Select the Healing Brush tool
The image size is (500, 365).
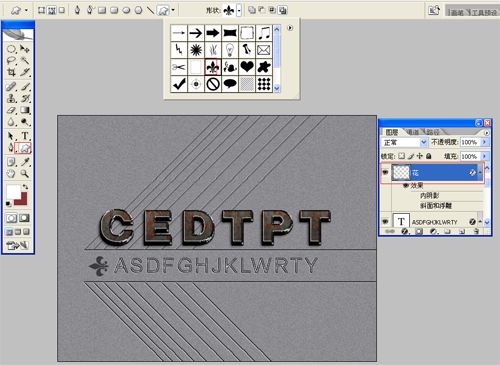tap(11, 87)
